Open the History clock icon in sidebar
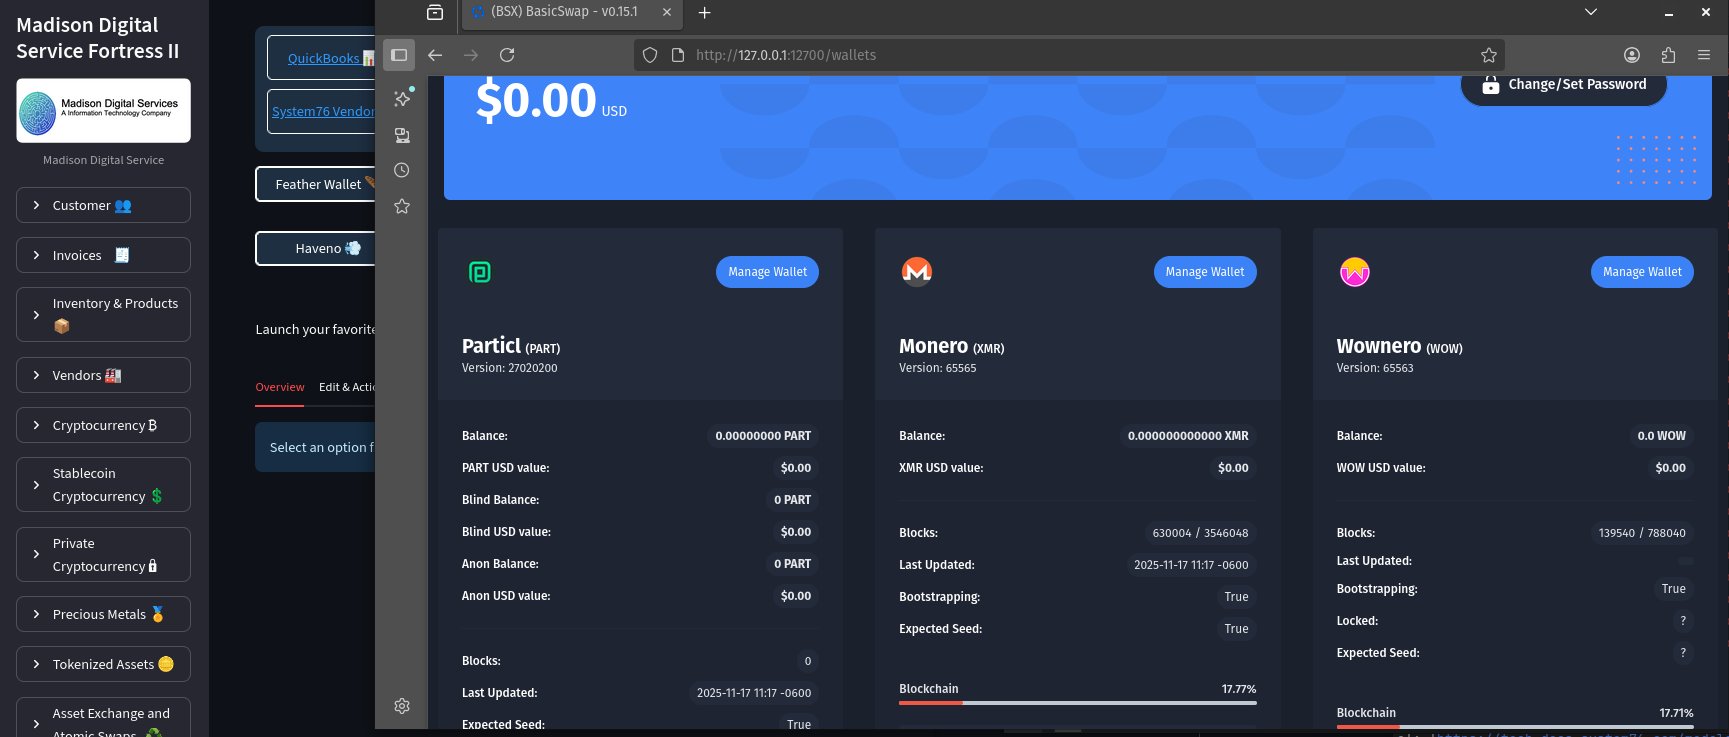1729x737 pixels. coord(402,170)
